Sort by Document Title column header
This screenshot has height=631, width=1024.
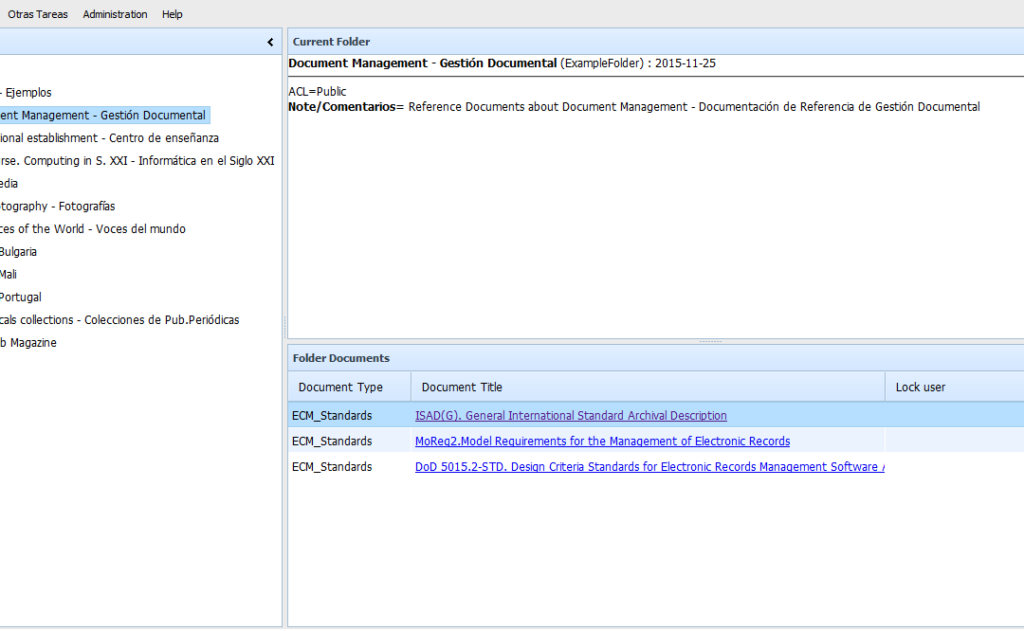point(462,387)
